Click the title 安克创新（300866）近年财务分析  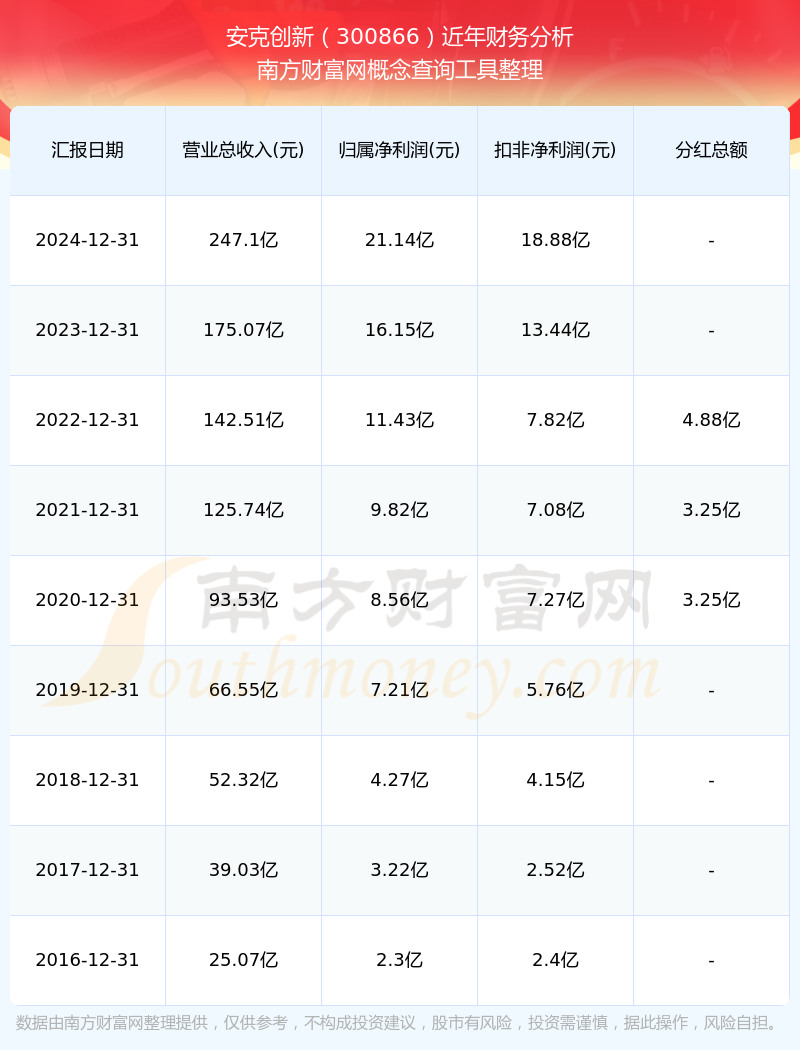(400, 37)
